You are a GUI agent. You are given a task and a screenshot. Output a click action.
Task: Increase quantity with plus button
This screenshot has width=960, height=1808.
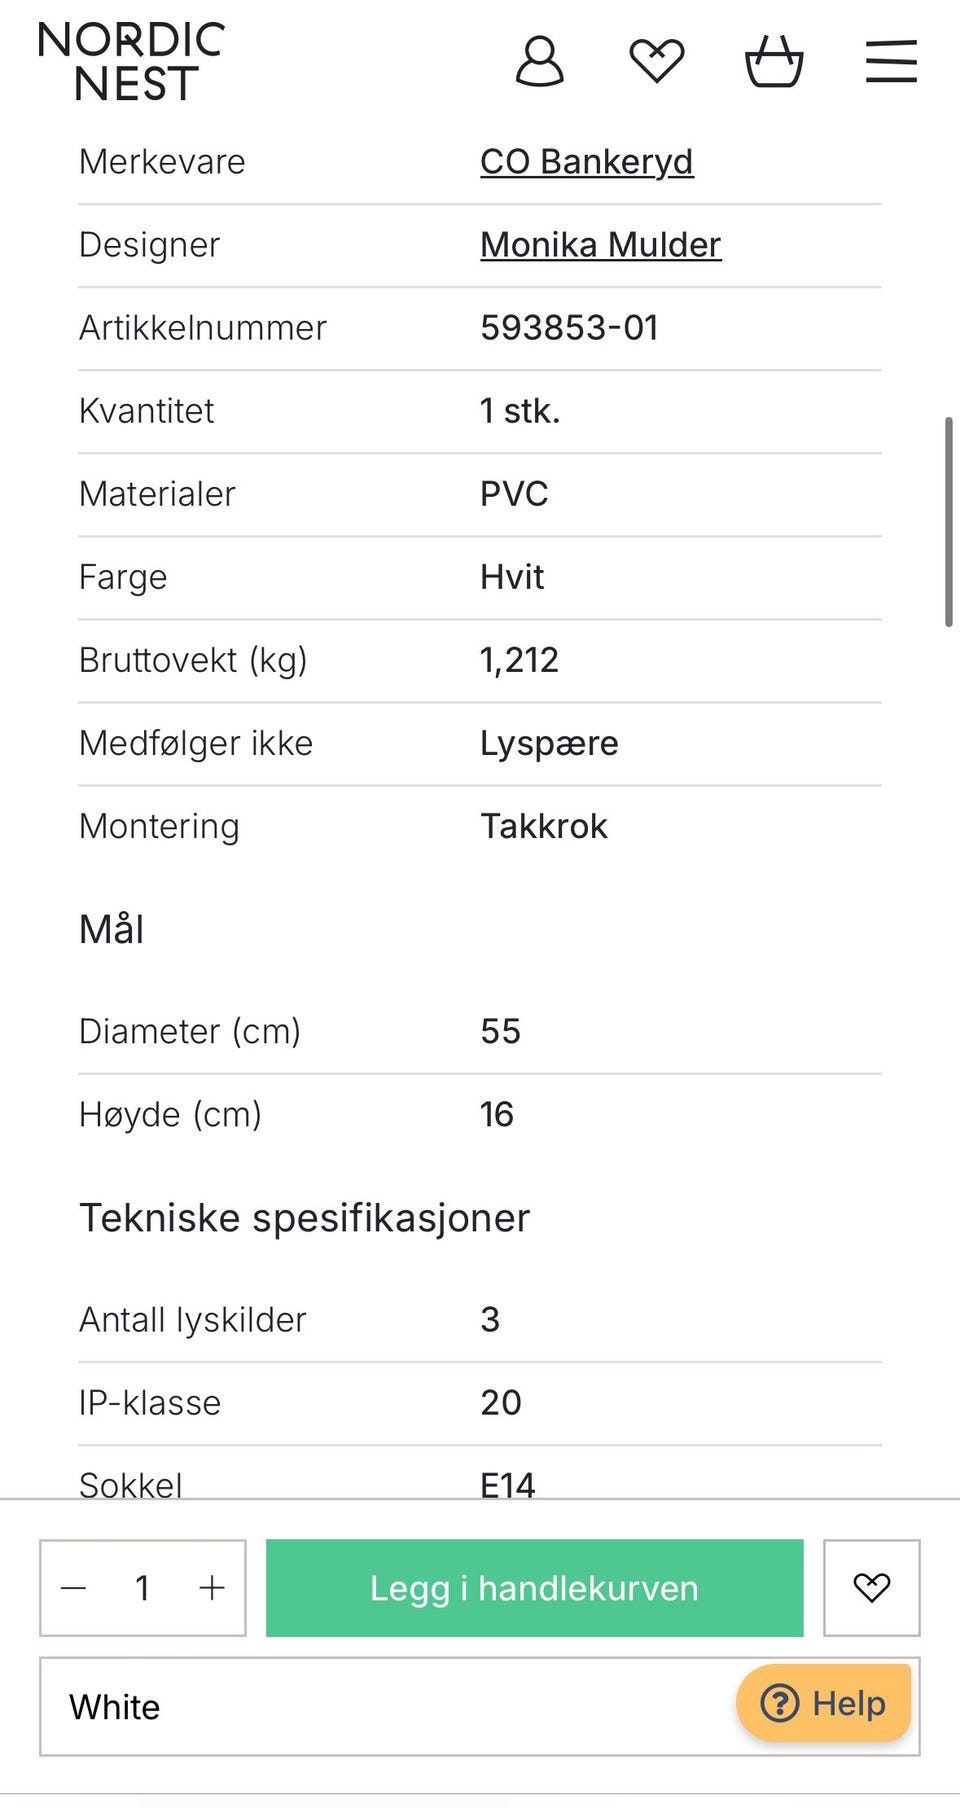[212, 1588]
